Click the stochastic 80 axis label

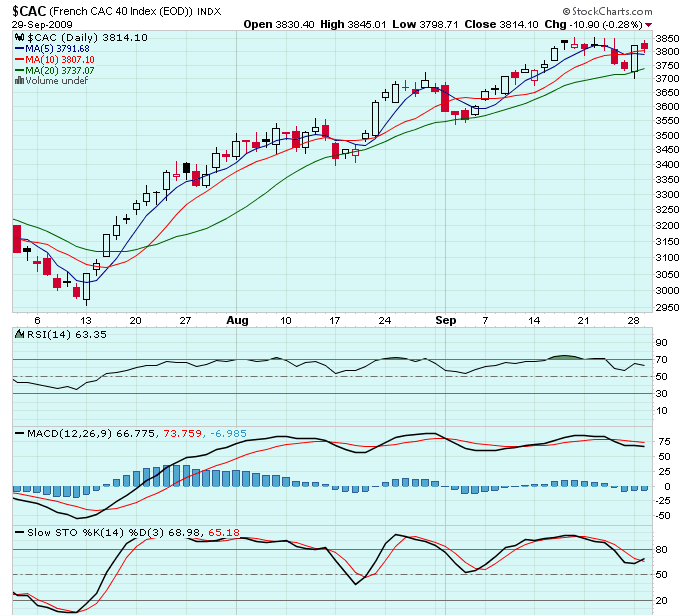(661, 549)
